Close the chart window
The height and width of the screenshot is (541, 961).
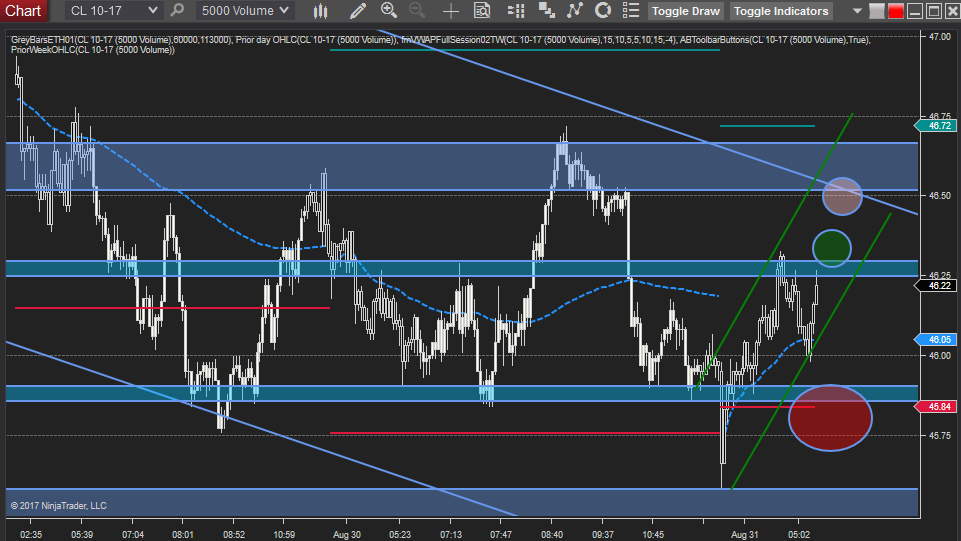tap(952, 11)
